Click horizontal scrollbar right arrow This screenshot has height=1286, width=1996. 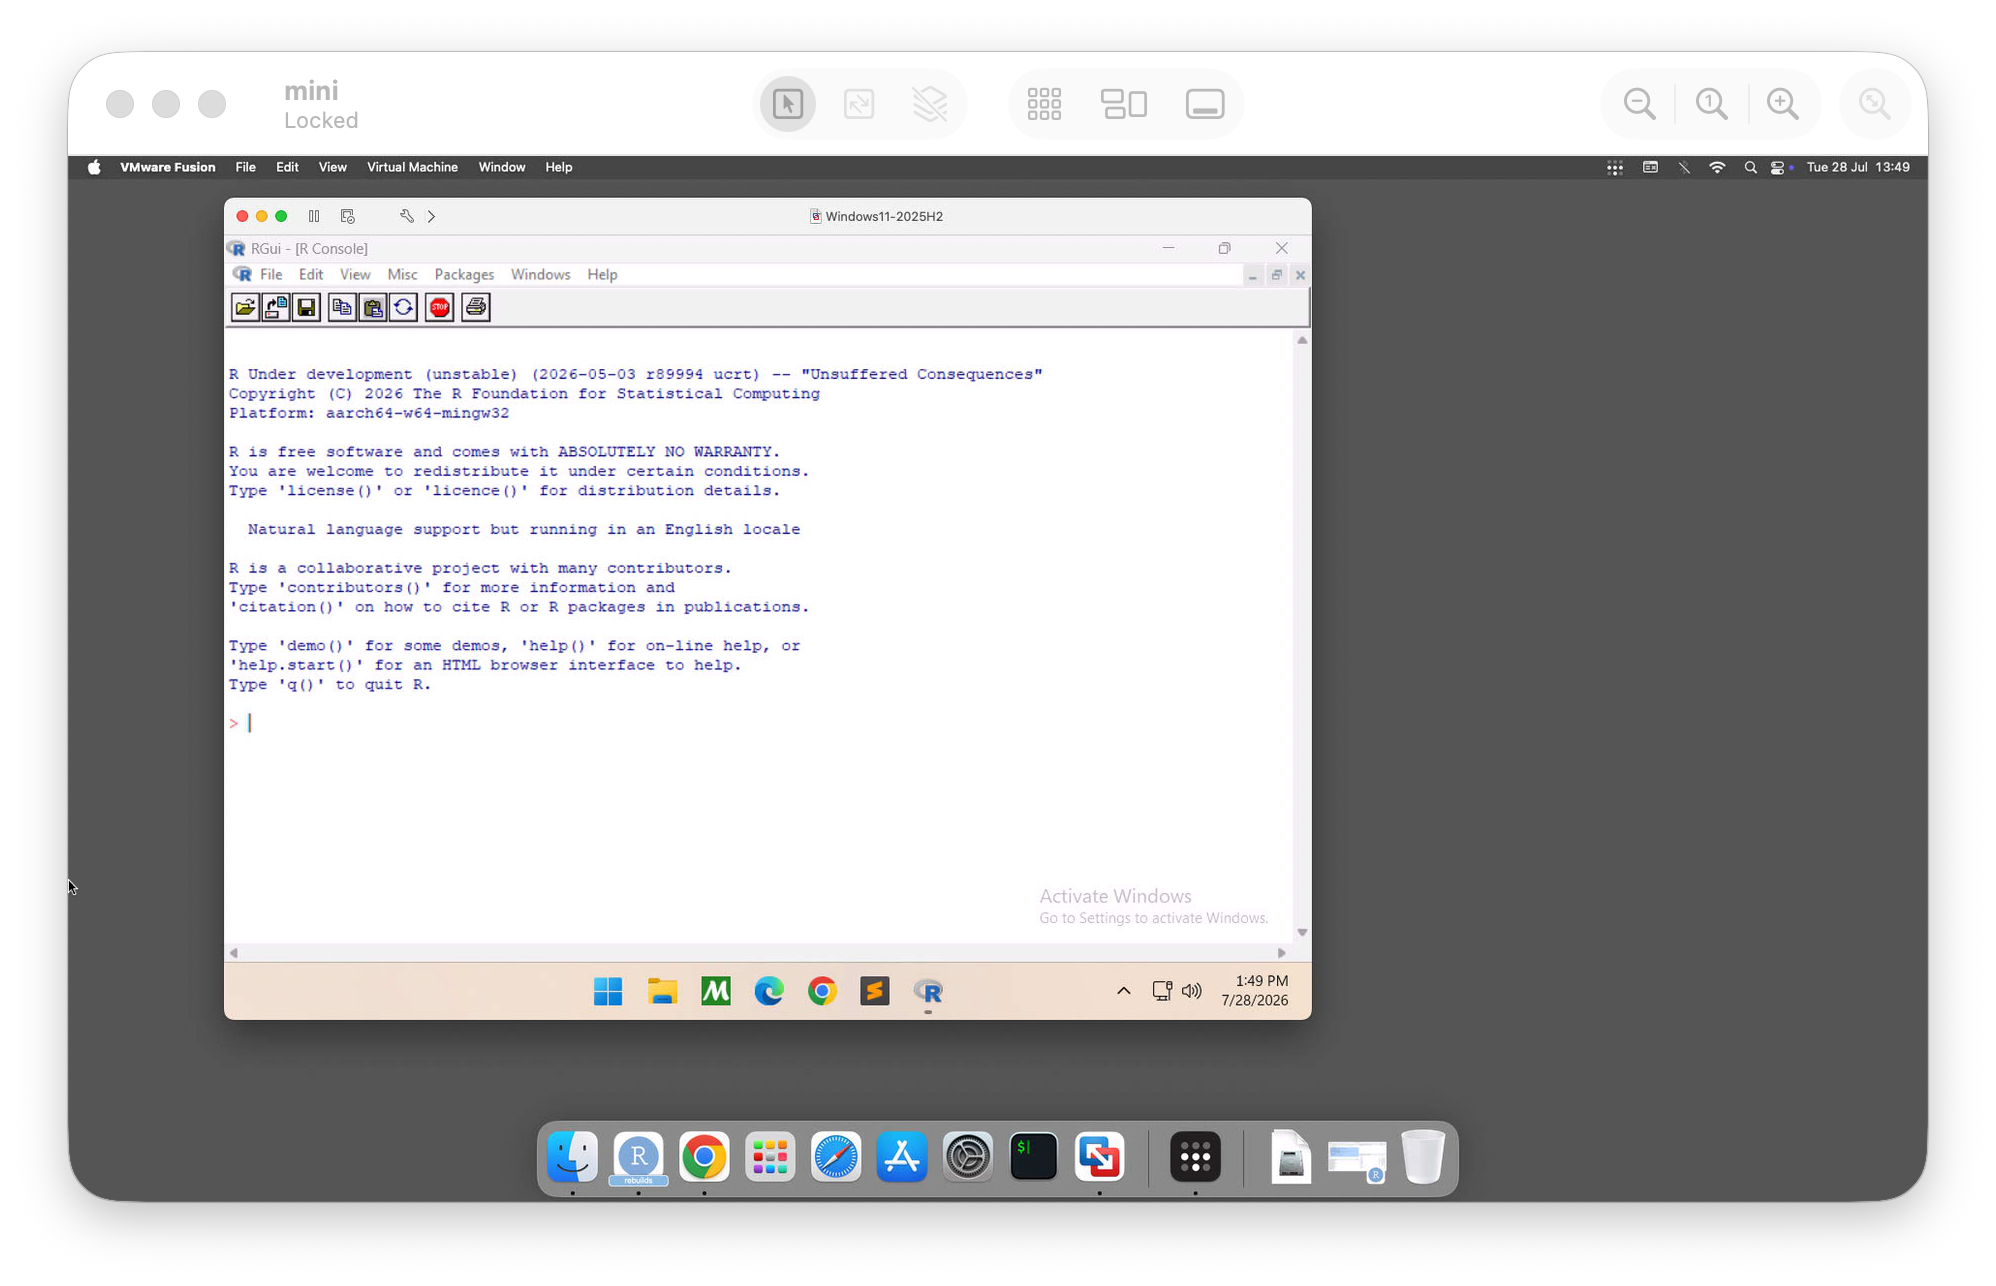[1282, 953]
